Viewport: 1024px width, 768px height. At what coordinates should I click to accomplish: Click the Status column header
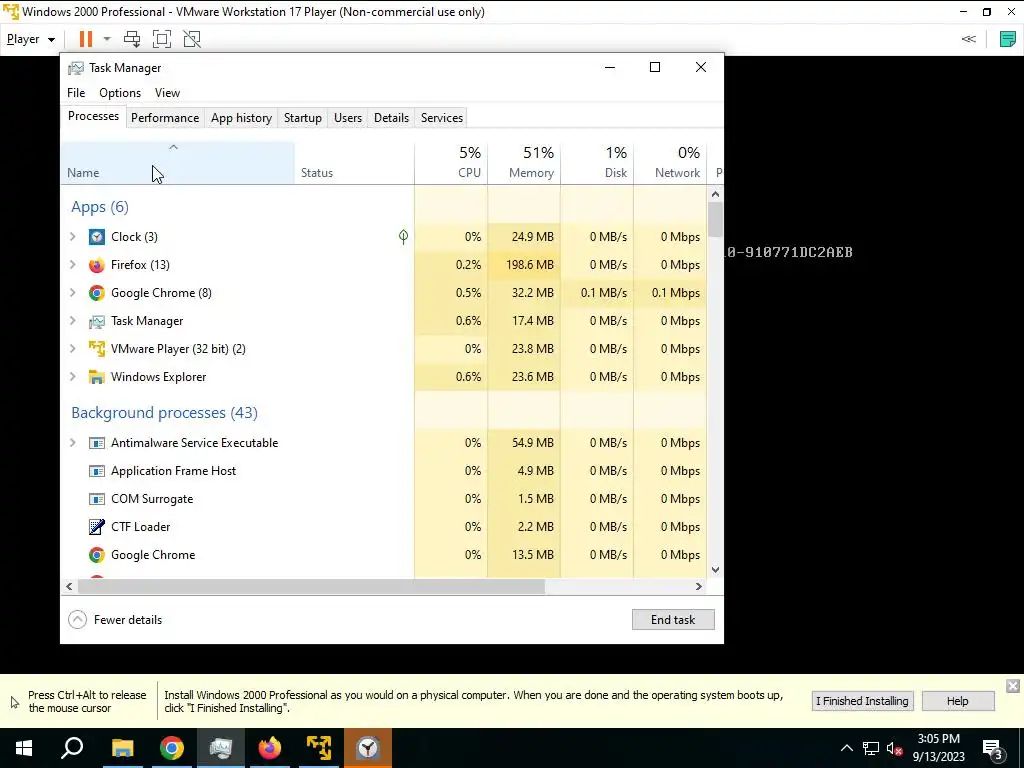point(354,163)
